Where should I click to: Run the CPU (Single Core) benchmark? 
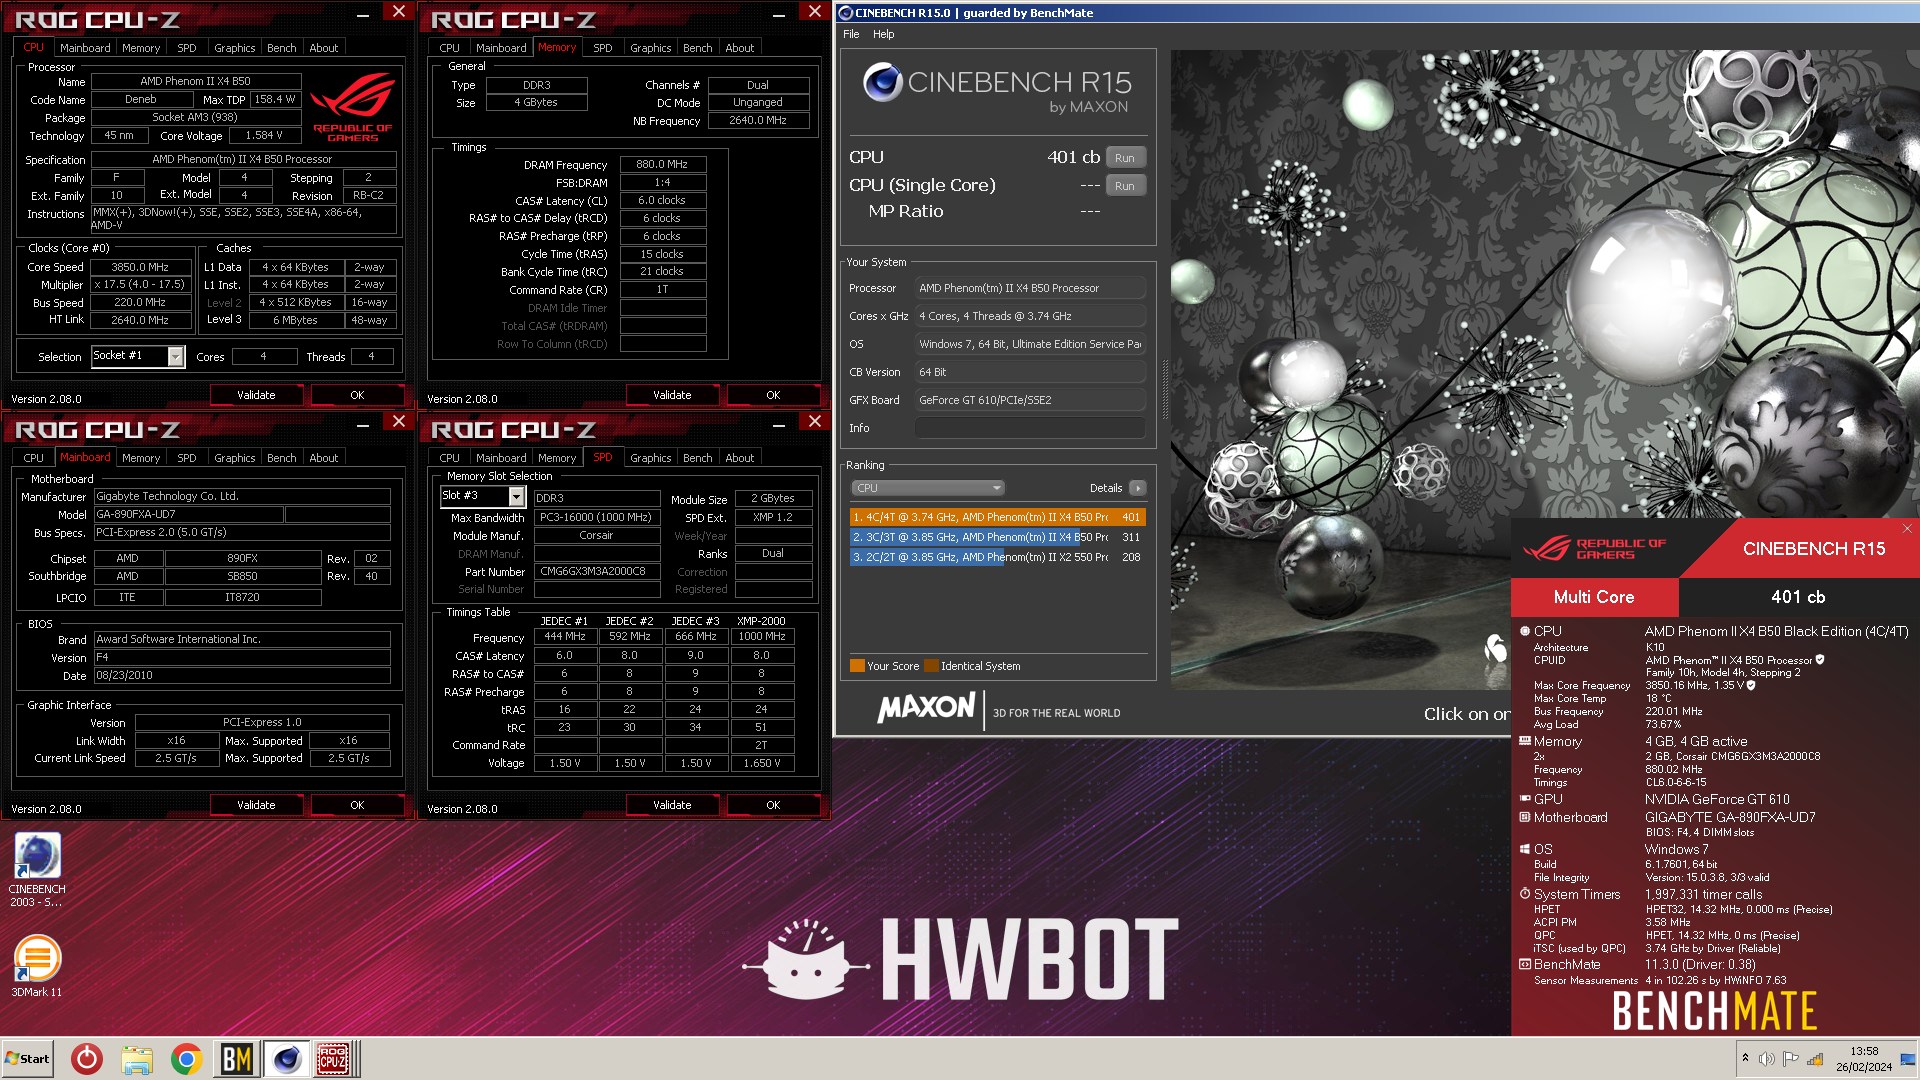tap(1125, 186)
